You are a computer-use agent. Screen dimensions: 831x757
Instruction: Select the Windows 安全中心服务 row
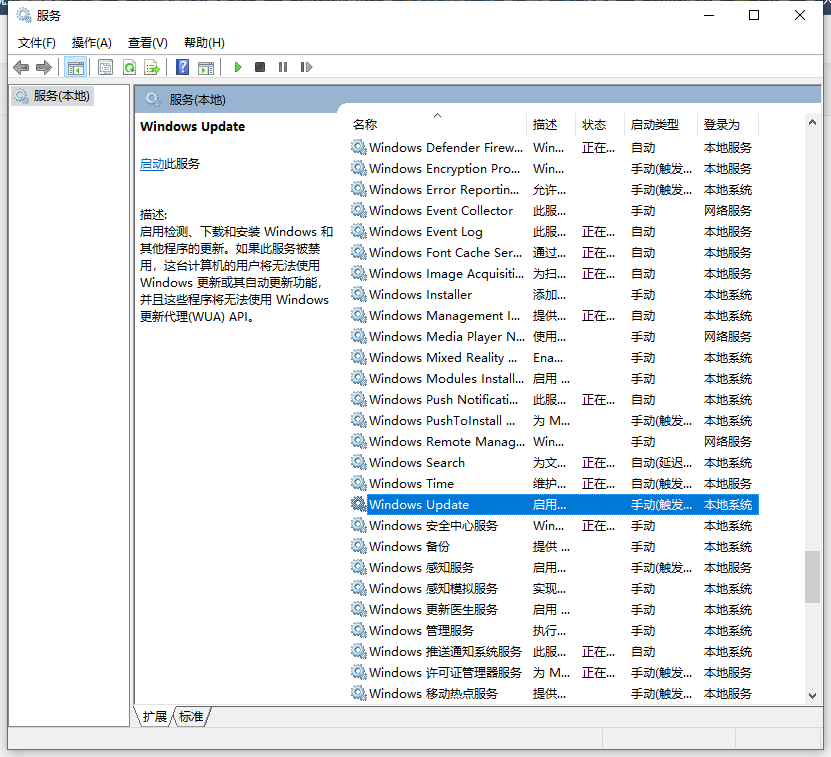(554, 525)
